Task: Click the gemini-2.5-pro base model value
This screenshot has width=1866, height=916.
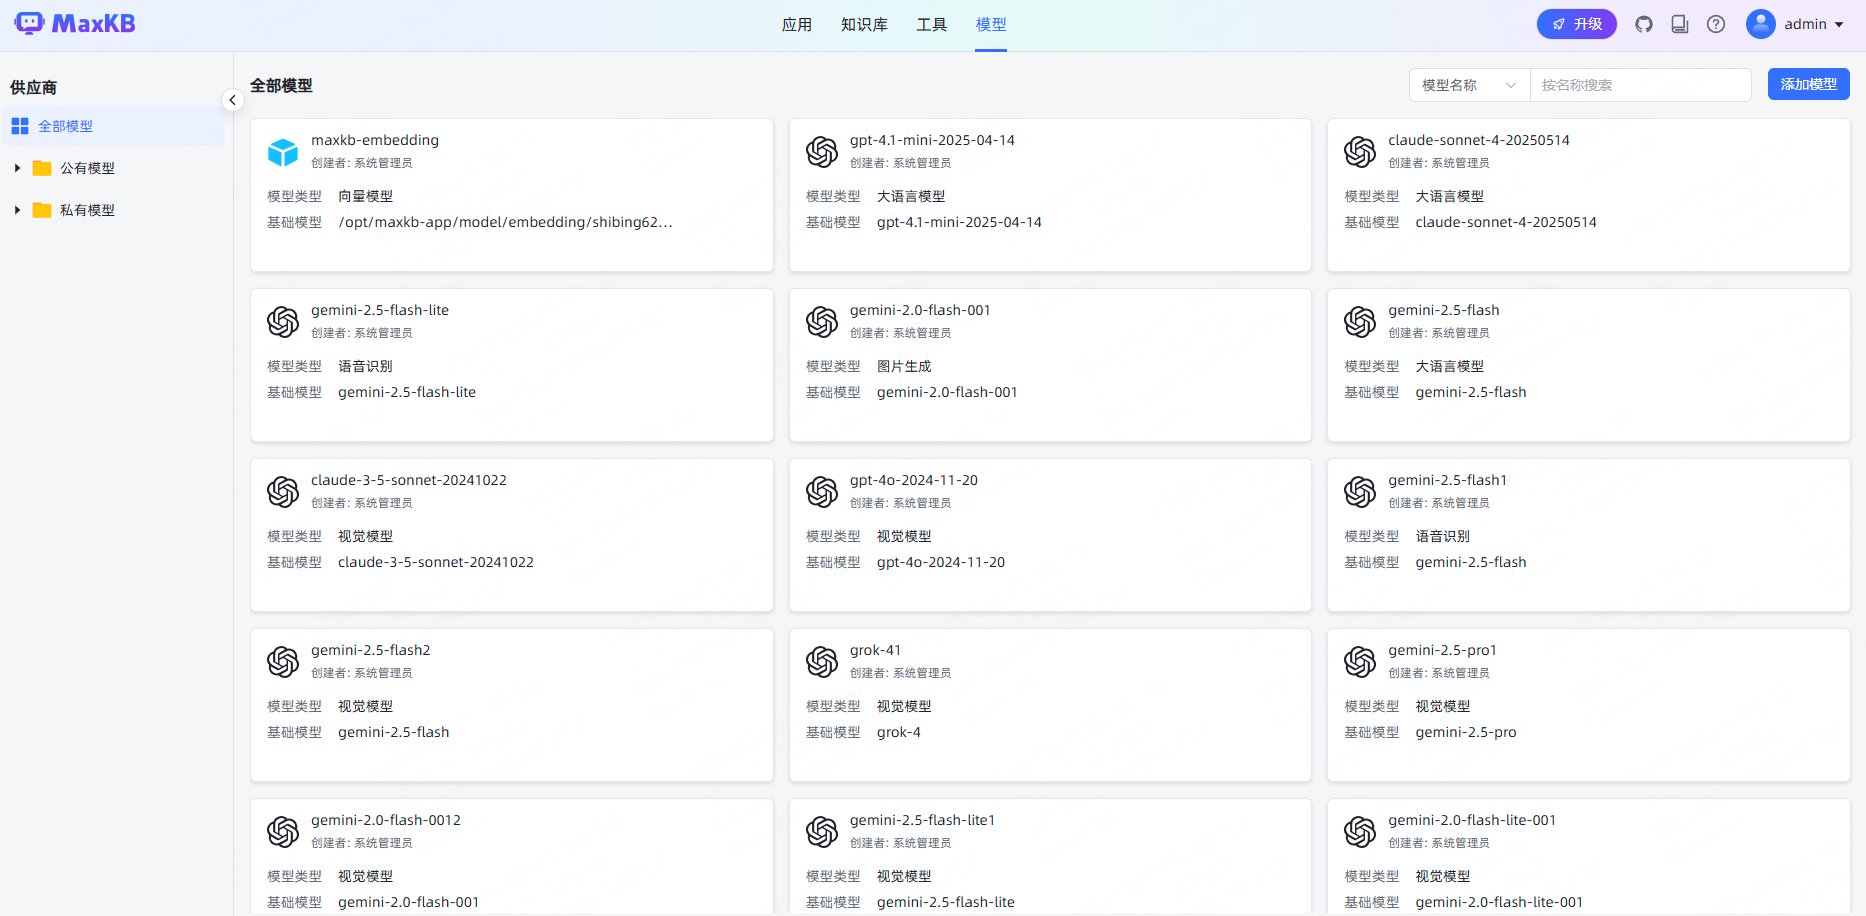Action: tap(1466, 732)
